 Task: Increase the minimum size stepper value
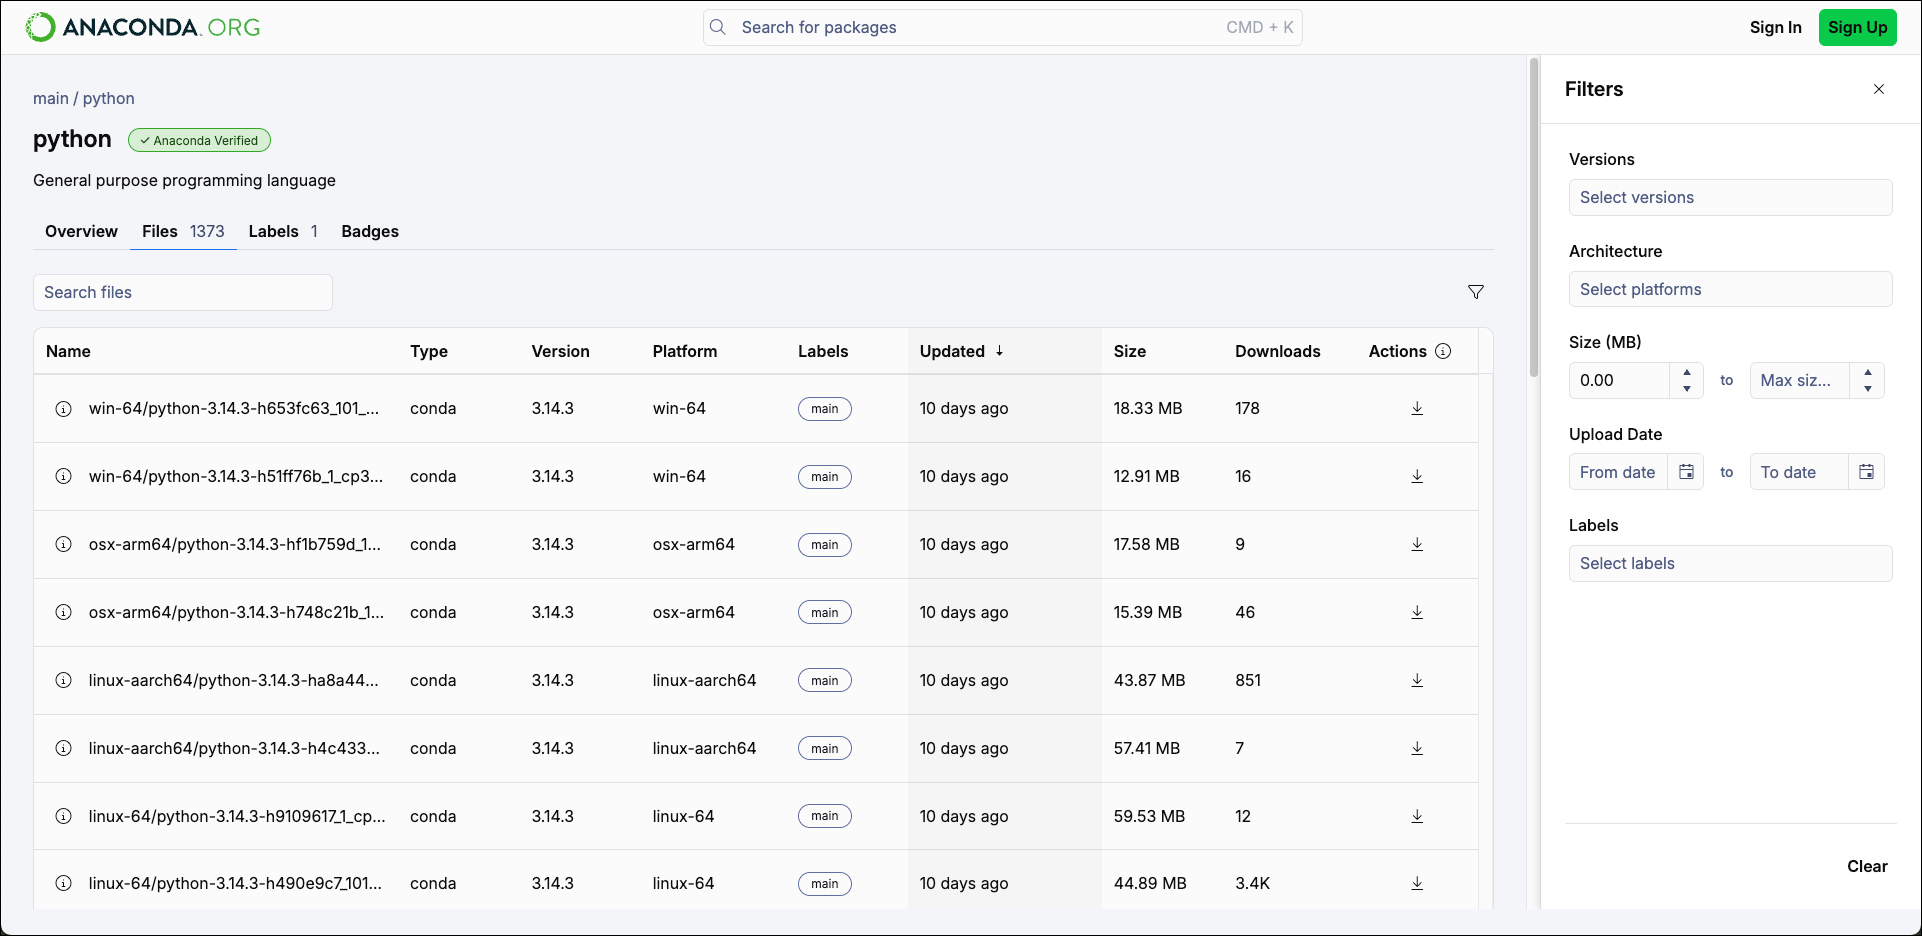click(1687, 373)
